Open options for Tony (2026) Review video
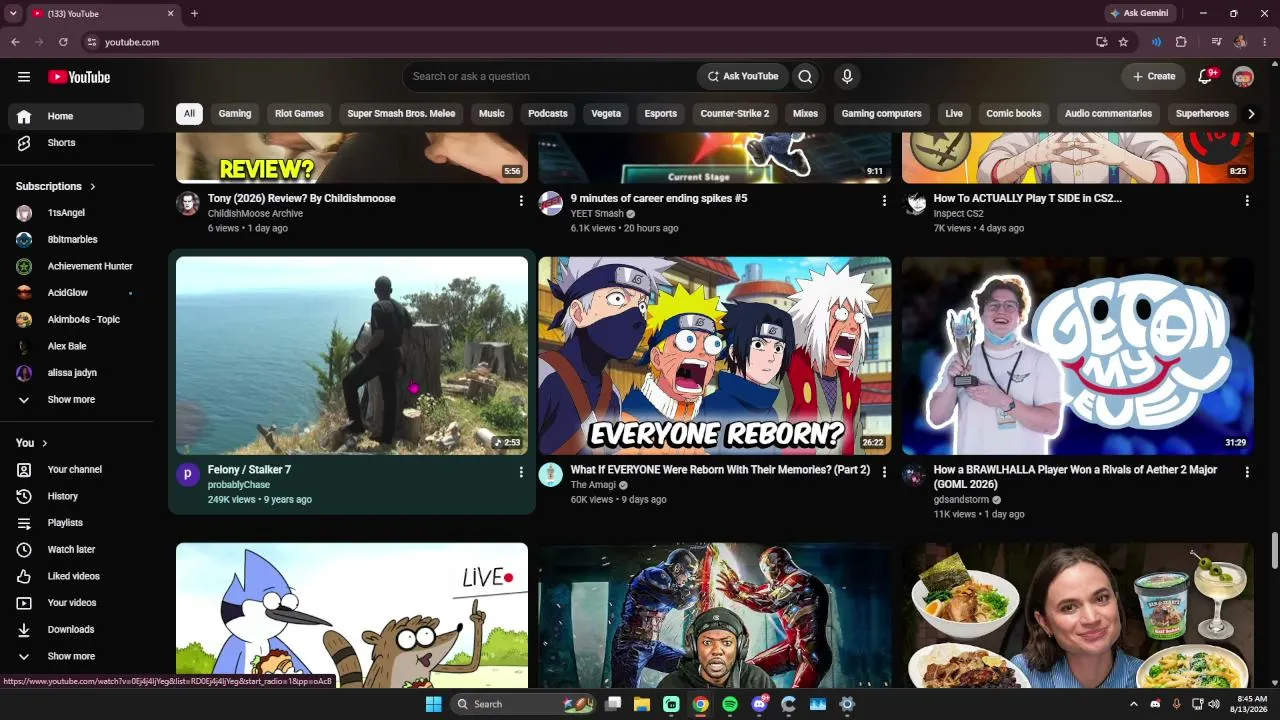1280x720 pixels. [521, 201]
